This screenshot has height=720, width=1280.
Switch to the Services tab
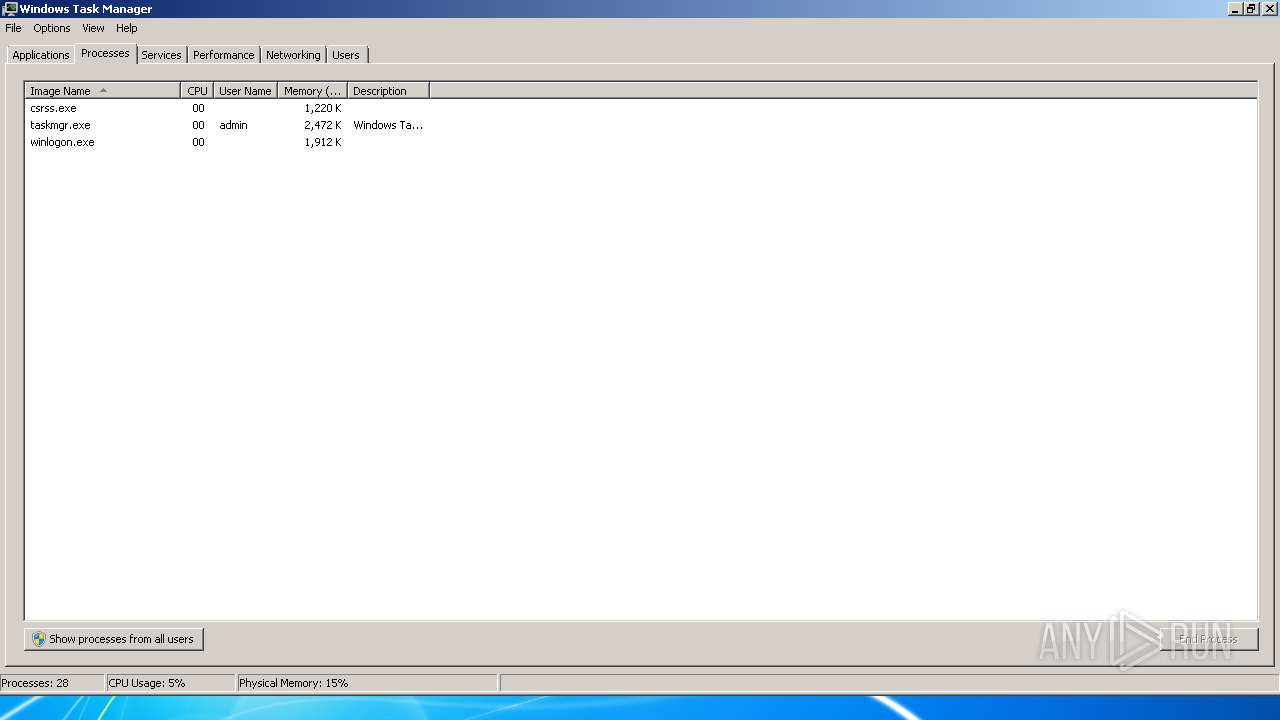tap(161, 55)
